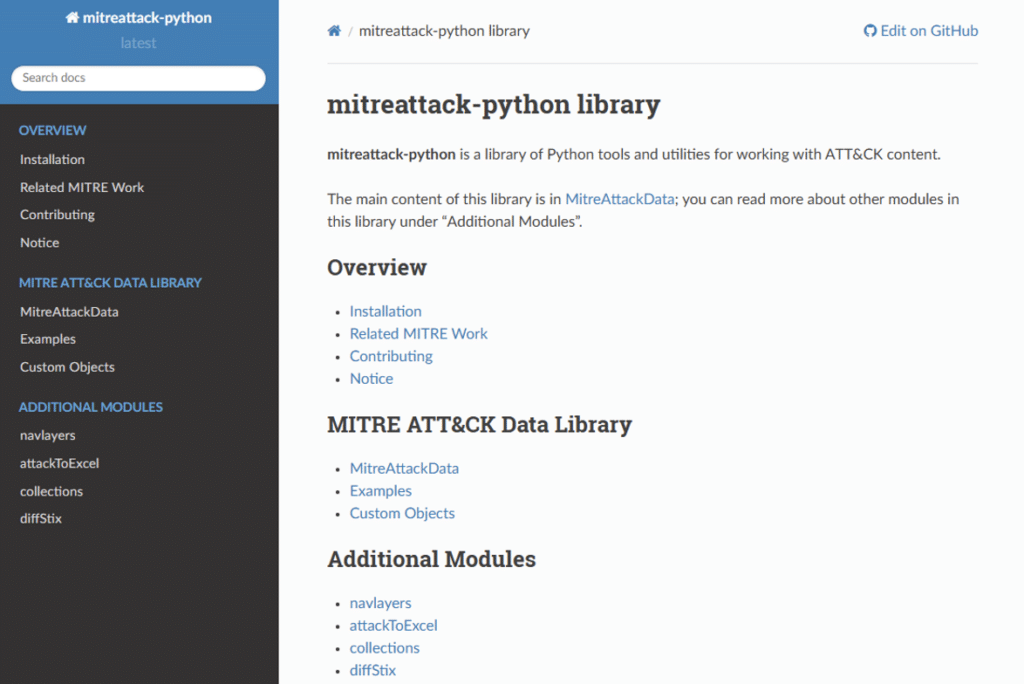Click the Installation link under Overview
The image size is (1024, 684).
pos(385,311)
